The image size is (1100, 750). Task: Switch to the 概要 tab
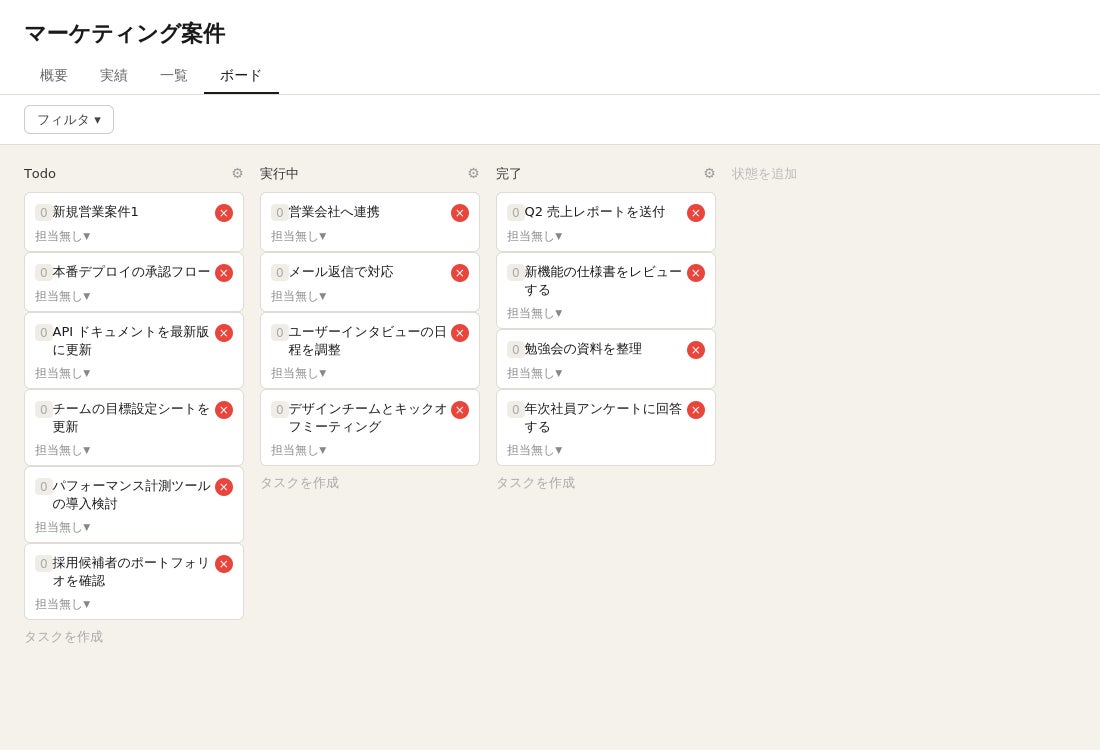click(x=54, y=76)
